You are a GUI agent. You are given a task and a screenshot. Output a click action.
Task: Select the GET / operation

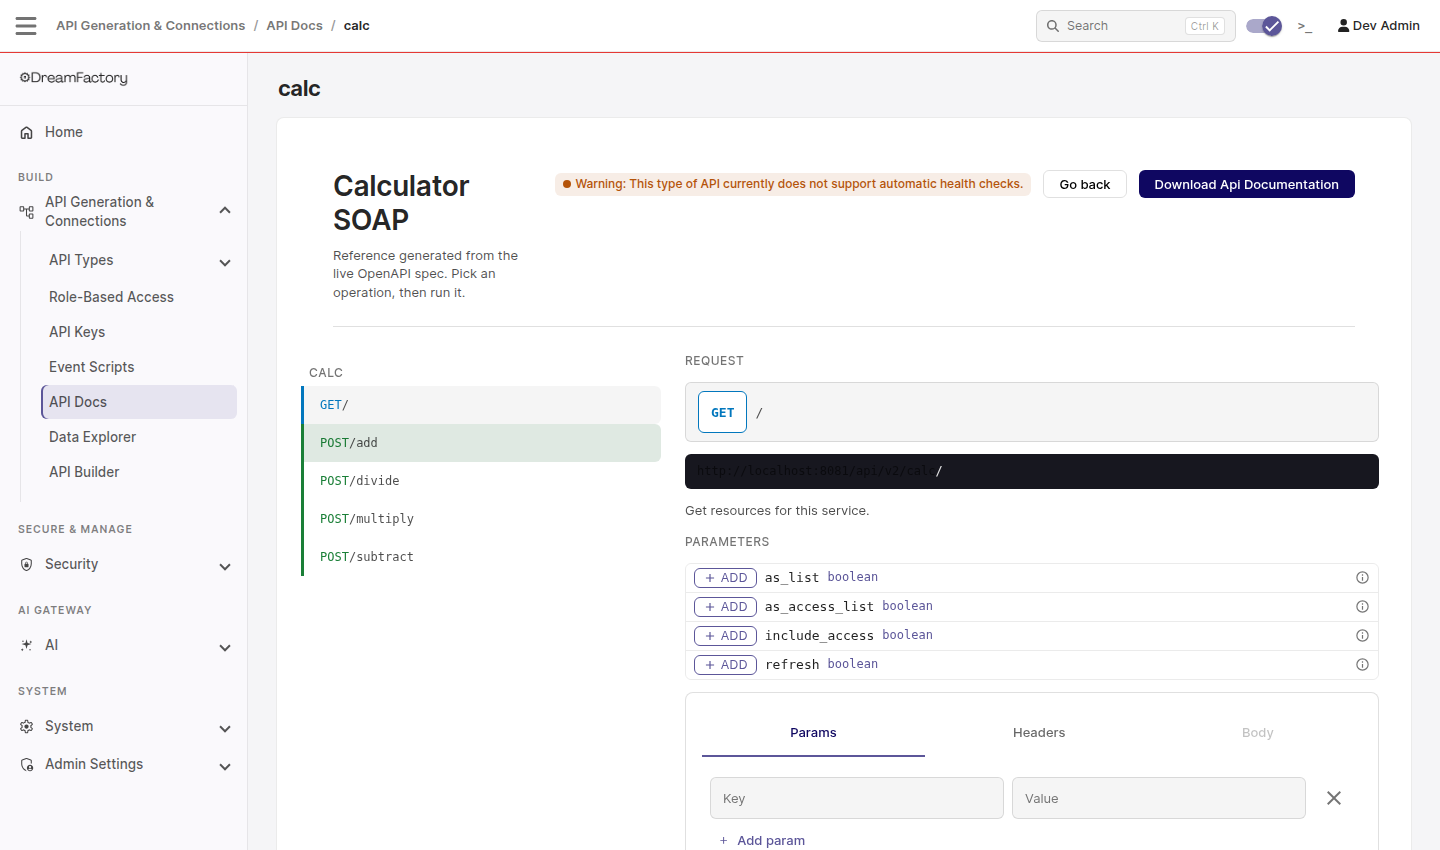coord(482,405)
